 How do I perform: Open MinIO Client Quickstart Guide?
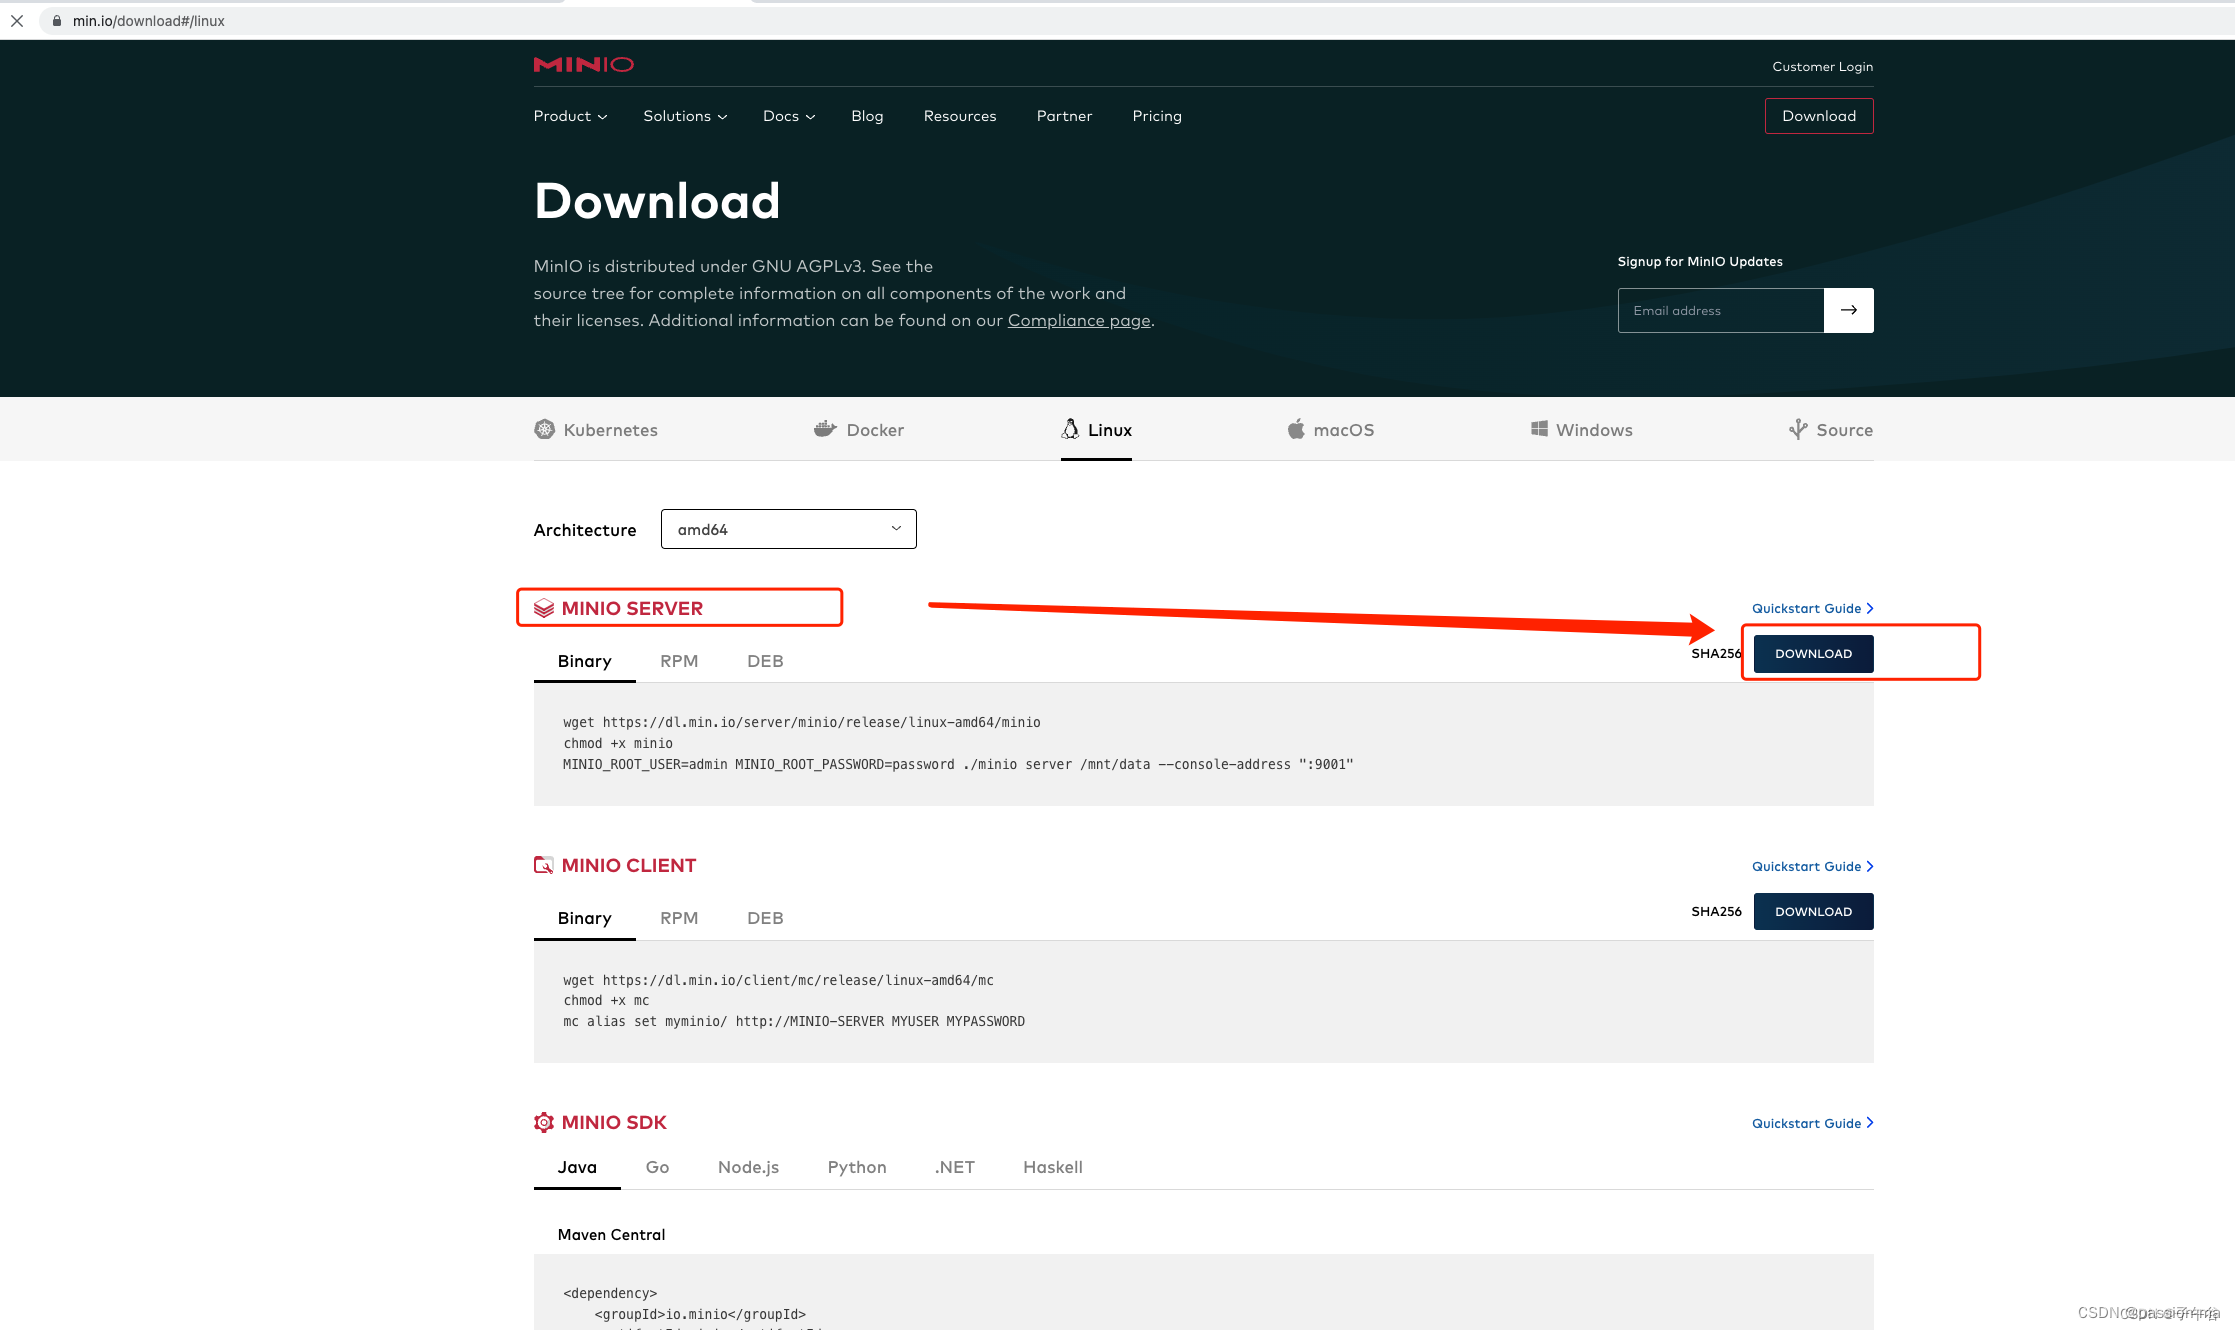(1812, 866)
